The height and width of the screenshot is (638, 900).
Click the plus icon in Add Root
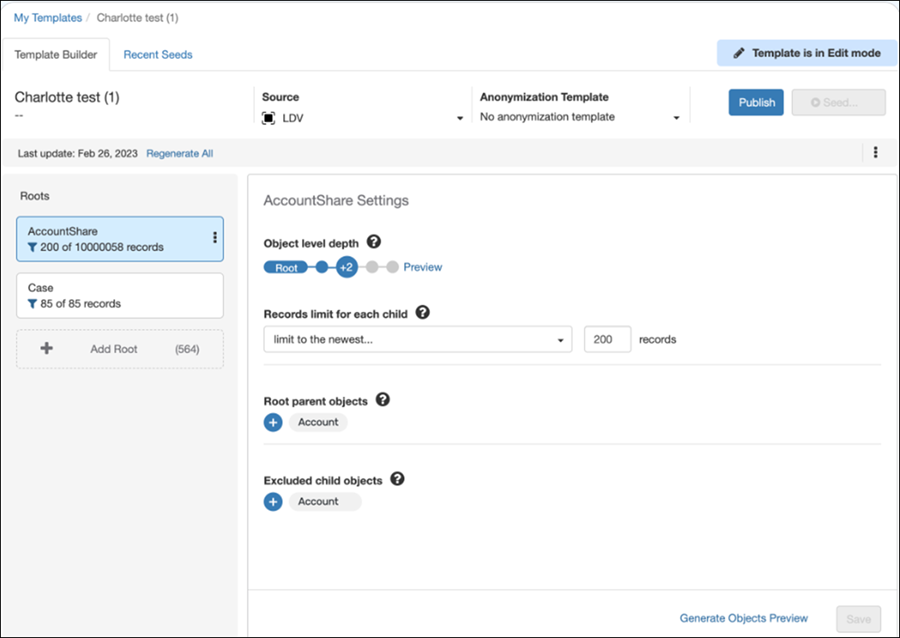46,348
